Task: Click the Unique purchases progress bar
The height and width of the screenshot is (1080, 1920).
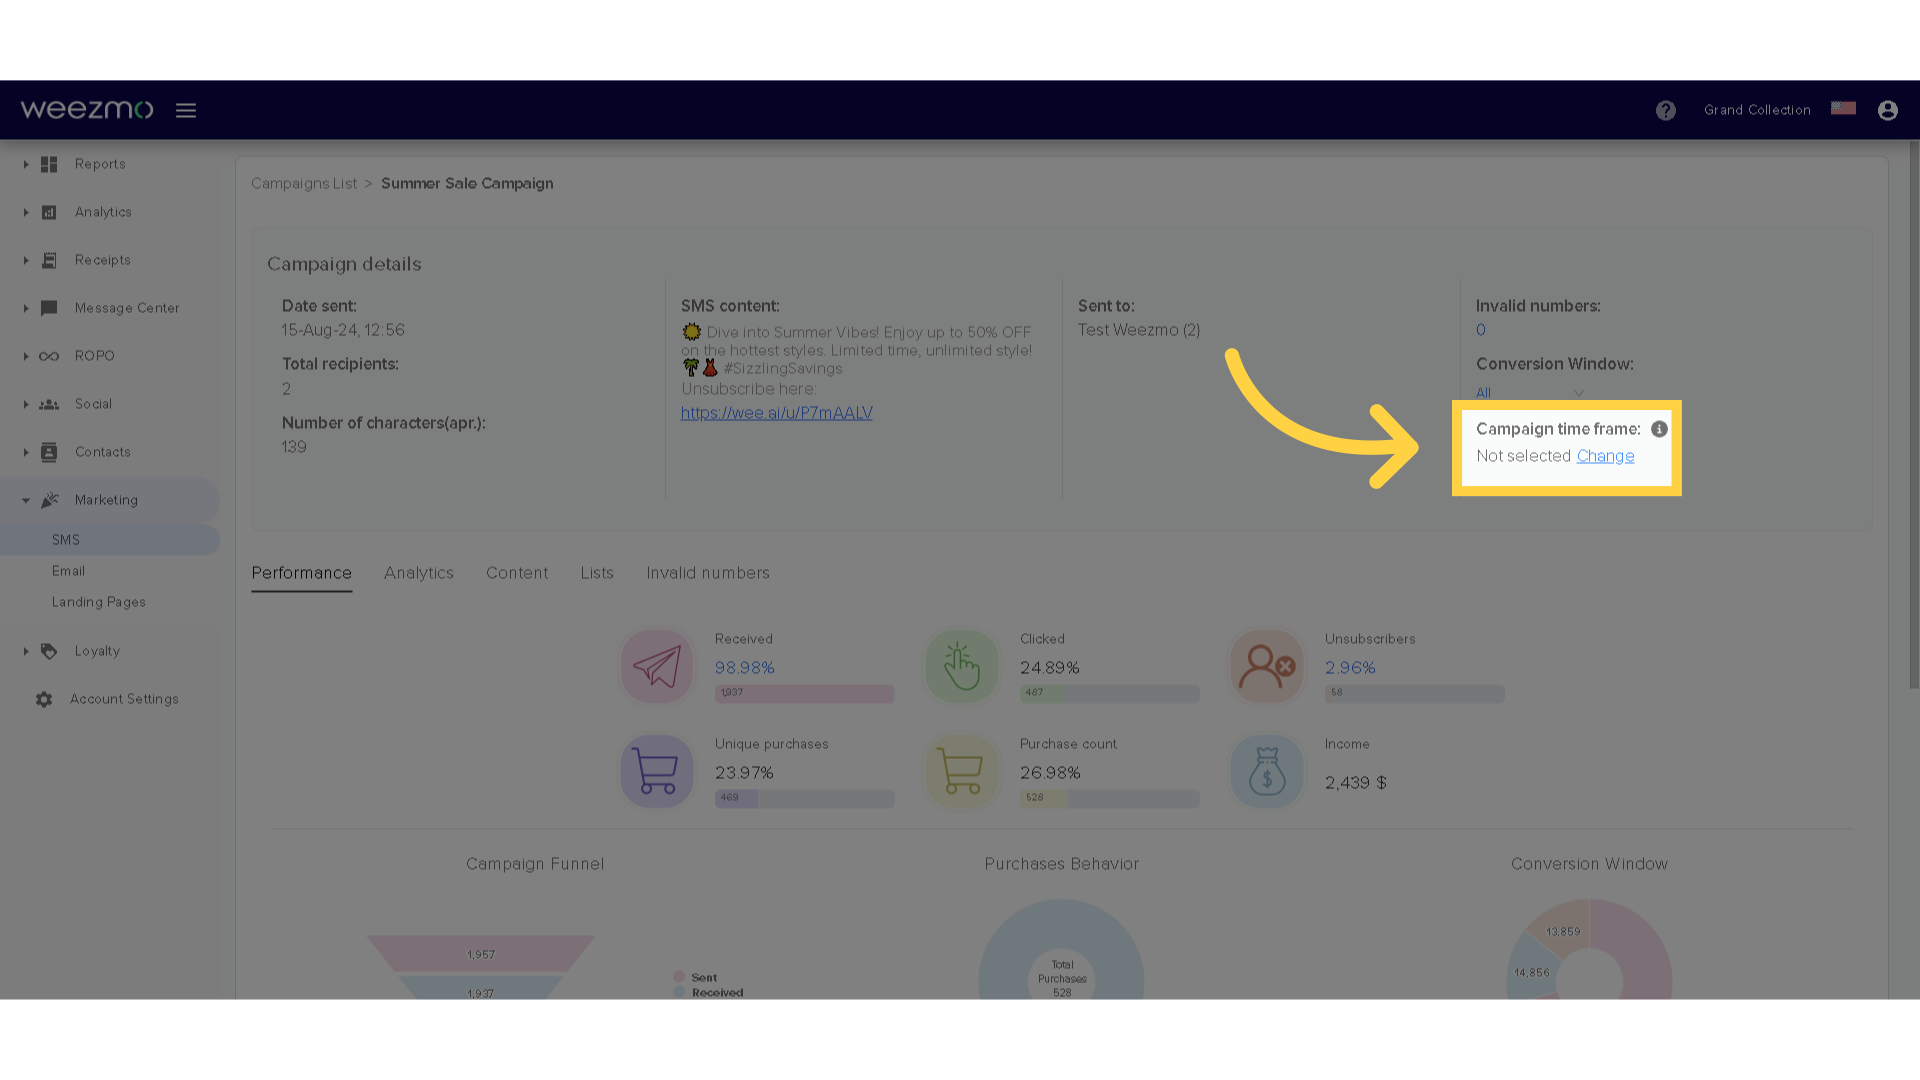Action: tap(804, 798)
